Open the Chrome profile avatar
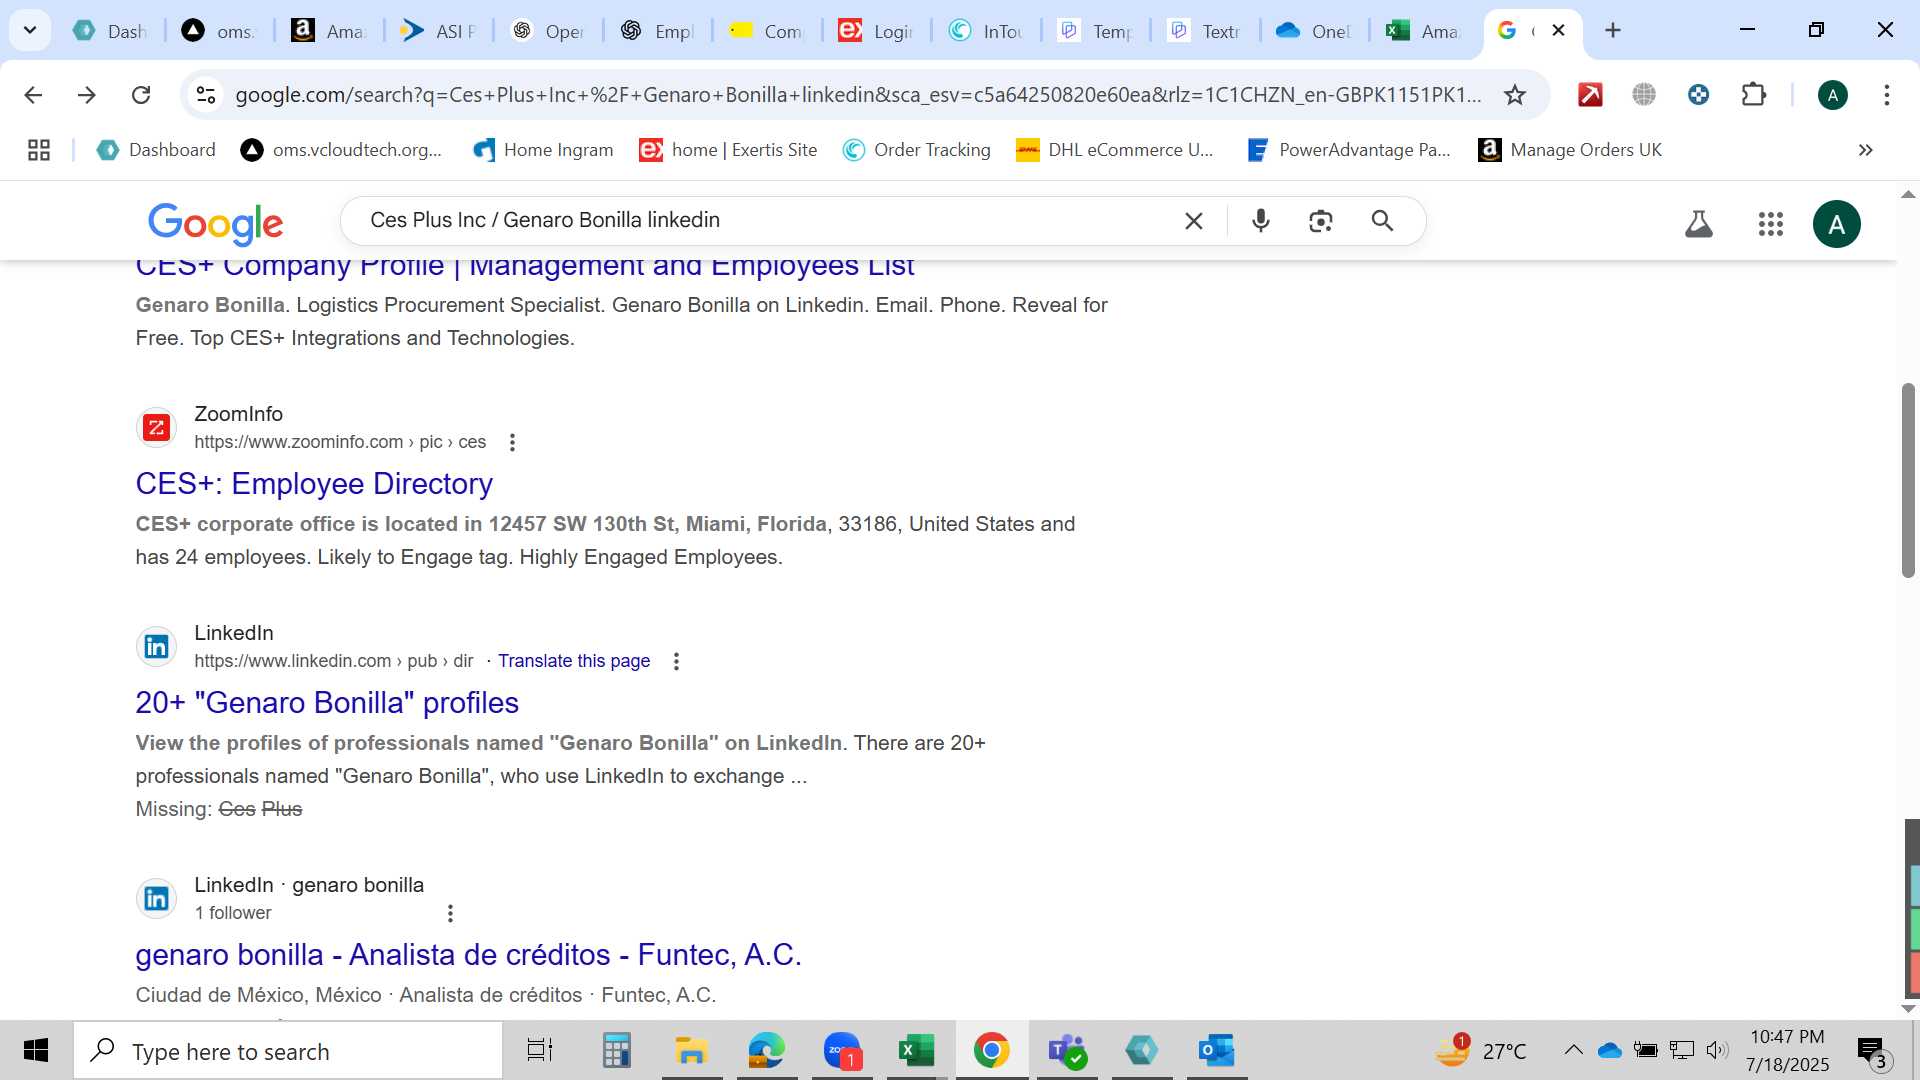The width and height of the screenshot is (1920, 1080). (x=1833, y=95)
